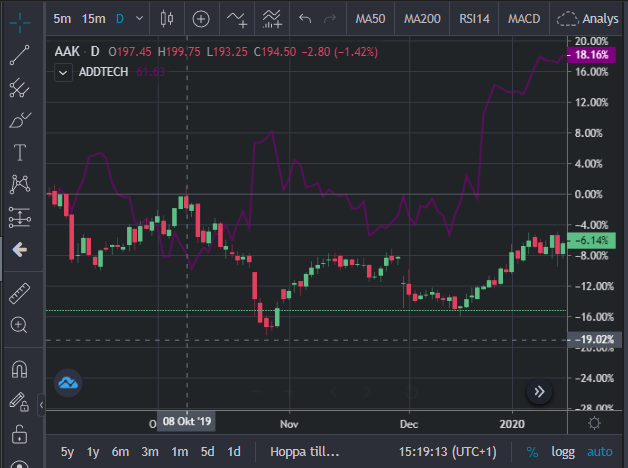Open the ruler measure tool
The height and width of the screenshot is (468, 628).
[19, 293]
